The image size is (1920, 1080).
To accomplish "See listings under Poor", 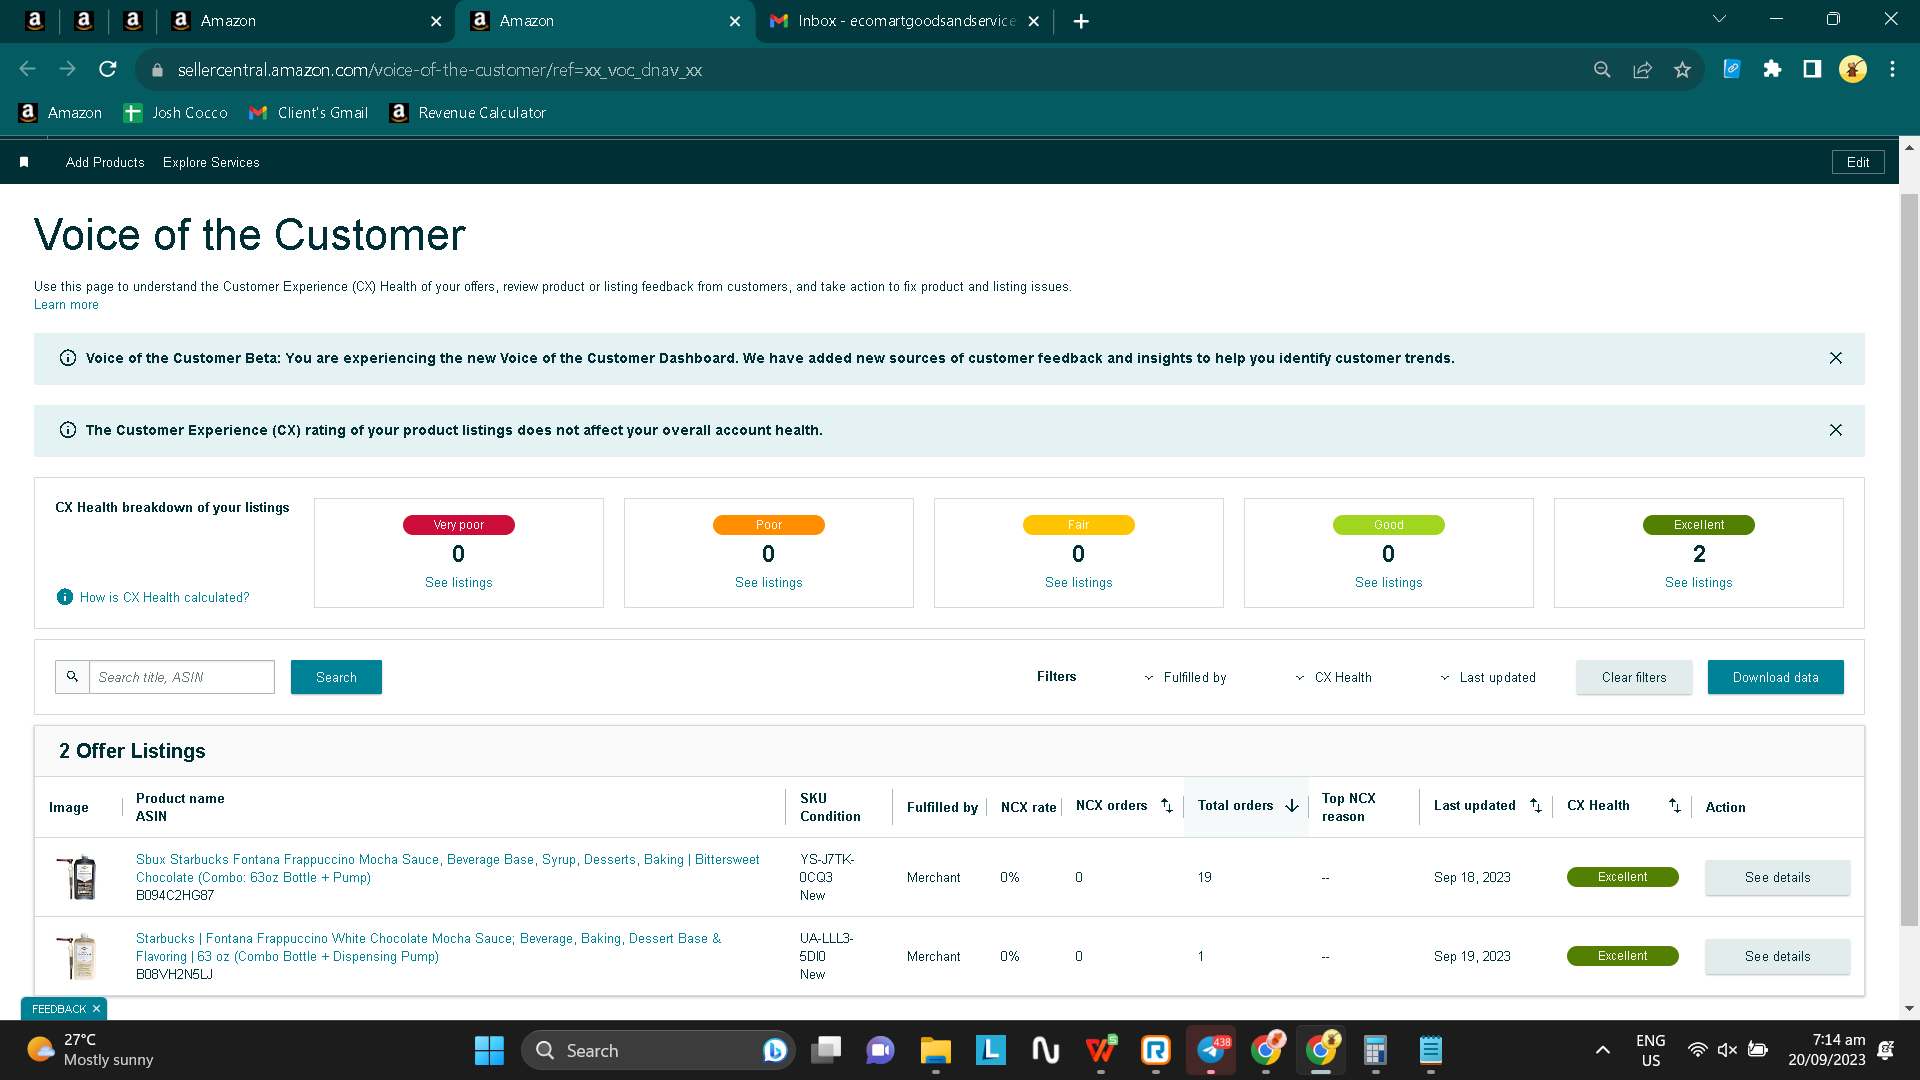I will coord(769,583).
